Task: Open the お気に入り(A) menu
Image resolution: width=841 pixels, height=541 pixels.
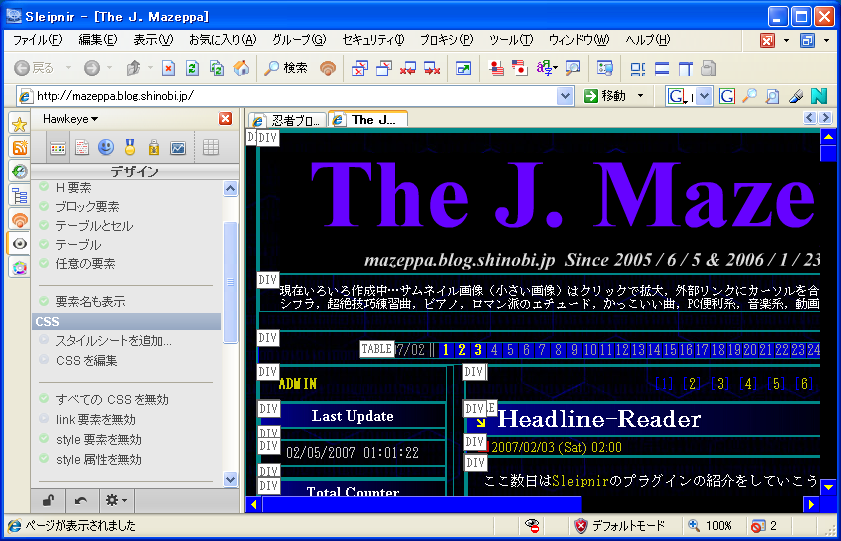Action: point(223,40)
